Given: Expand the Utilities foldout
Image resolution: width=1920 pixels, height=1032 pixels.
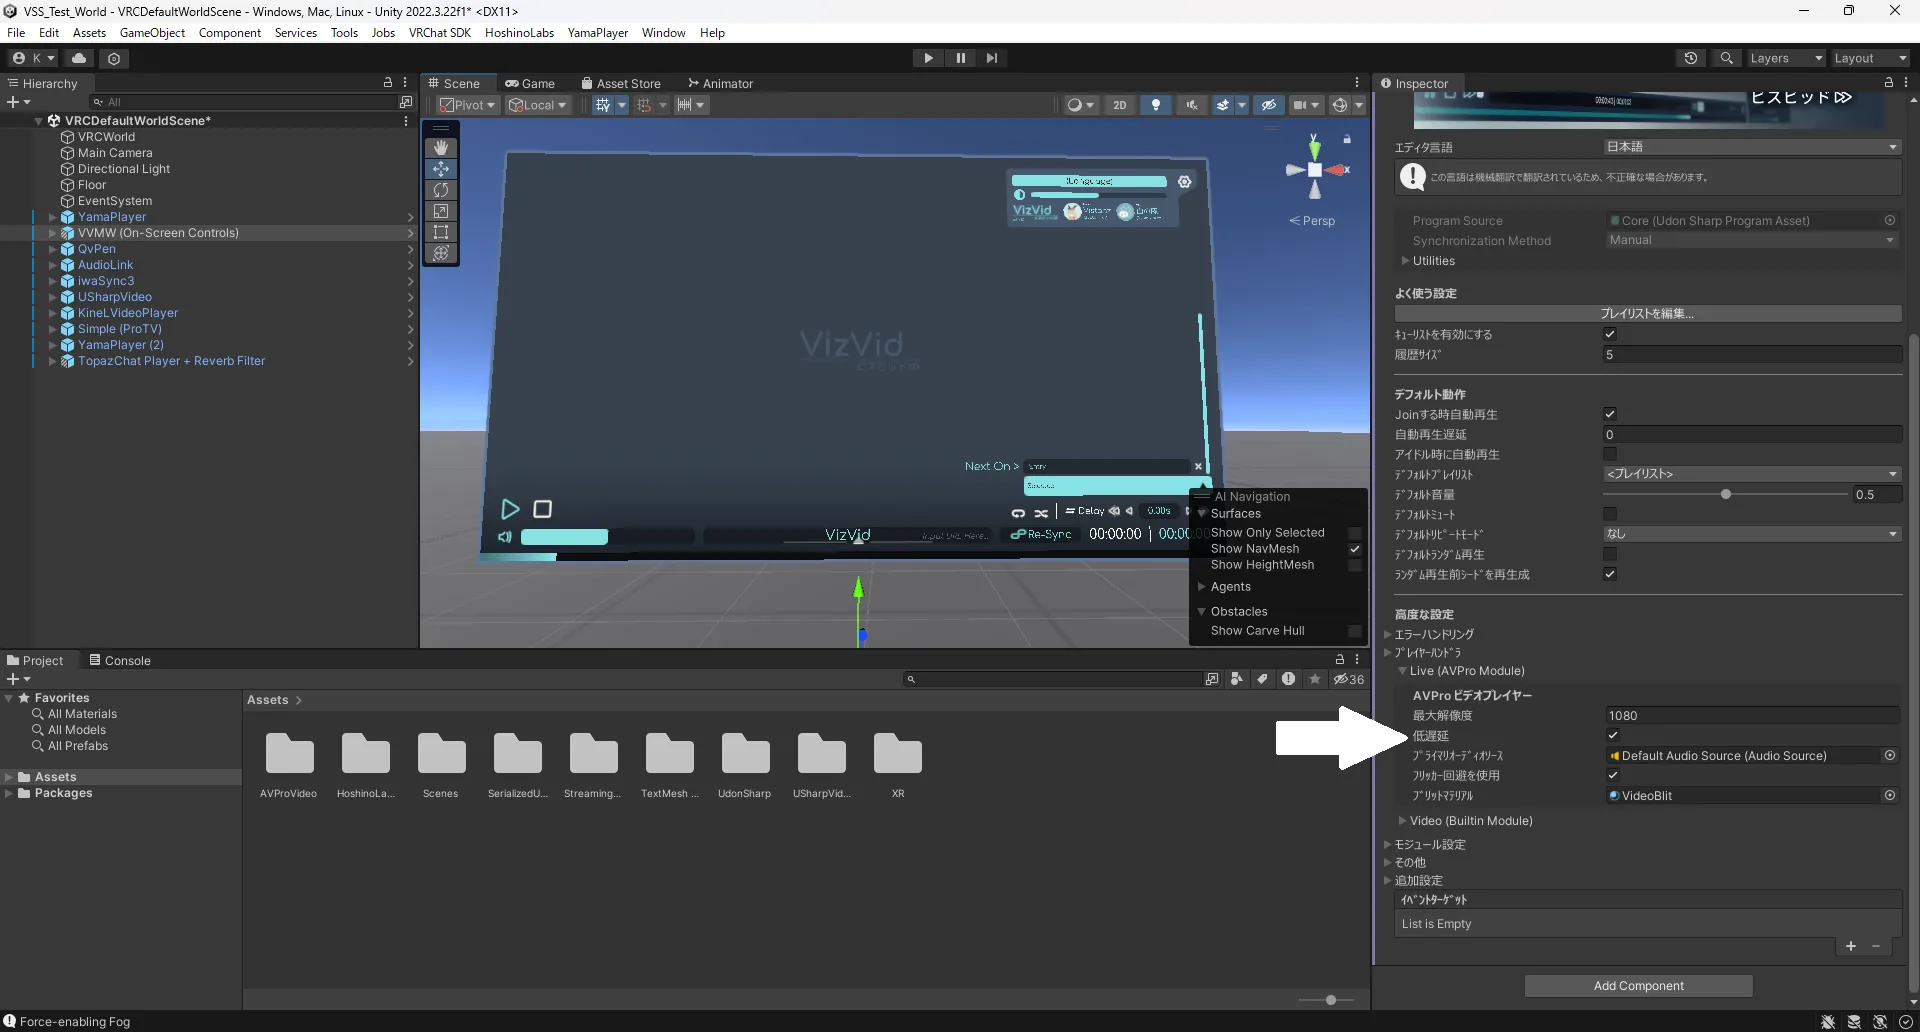Looking at the screenshot, I should tap(1405, 261).
